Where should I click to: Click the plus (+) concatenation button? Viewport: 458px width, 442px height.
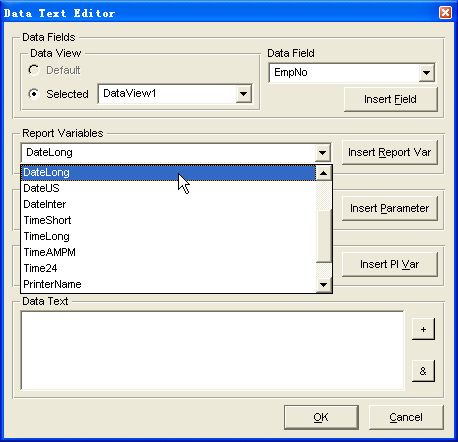(423, 329)
